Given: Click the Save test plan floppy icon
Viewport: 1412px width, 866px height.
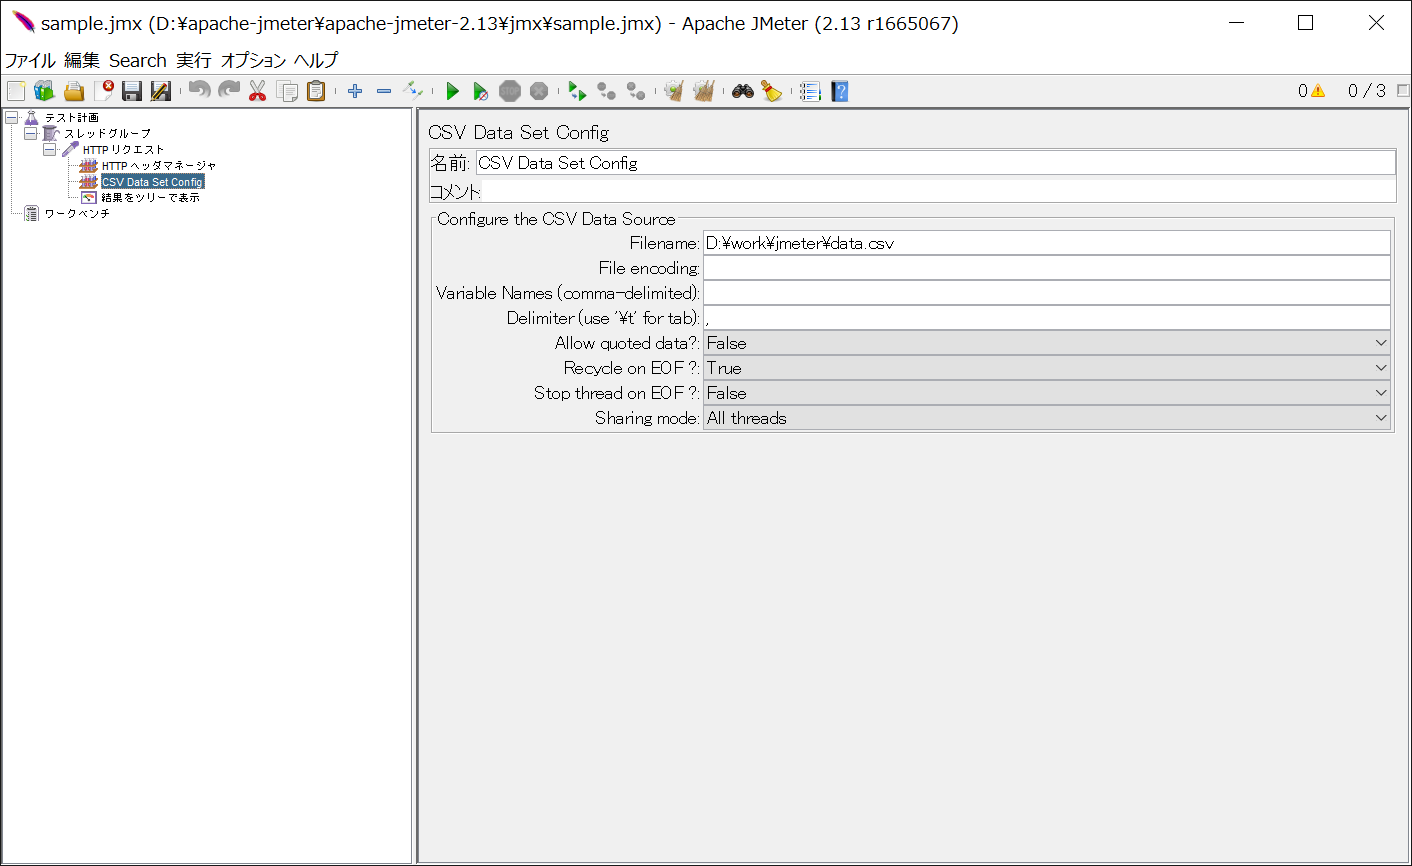Looking at the screenshot, I should click(x=131, y=91).
